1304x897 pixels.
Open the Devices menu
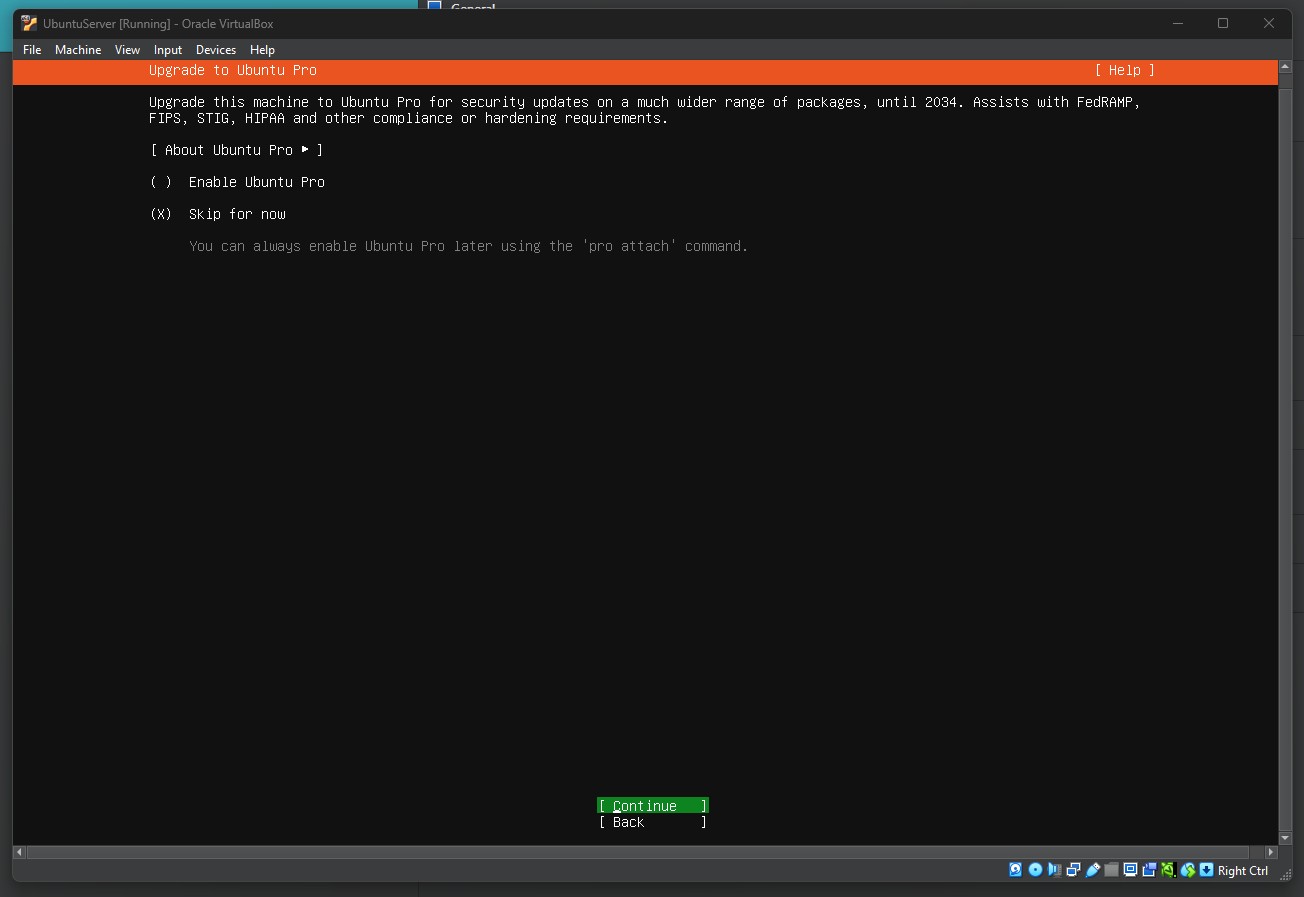[216, 49]
